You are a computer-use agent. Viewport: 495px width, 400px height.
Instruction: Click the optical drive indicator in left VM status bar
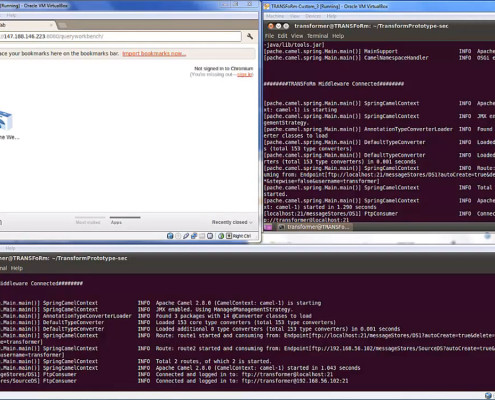point(178,236)
